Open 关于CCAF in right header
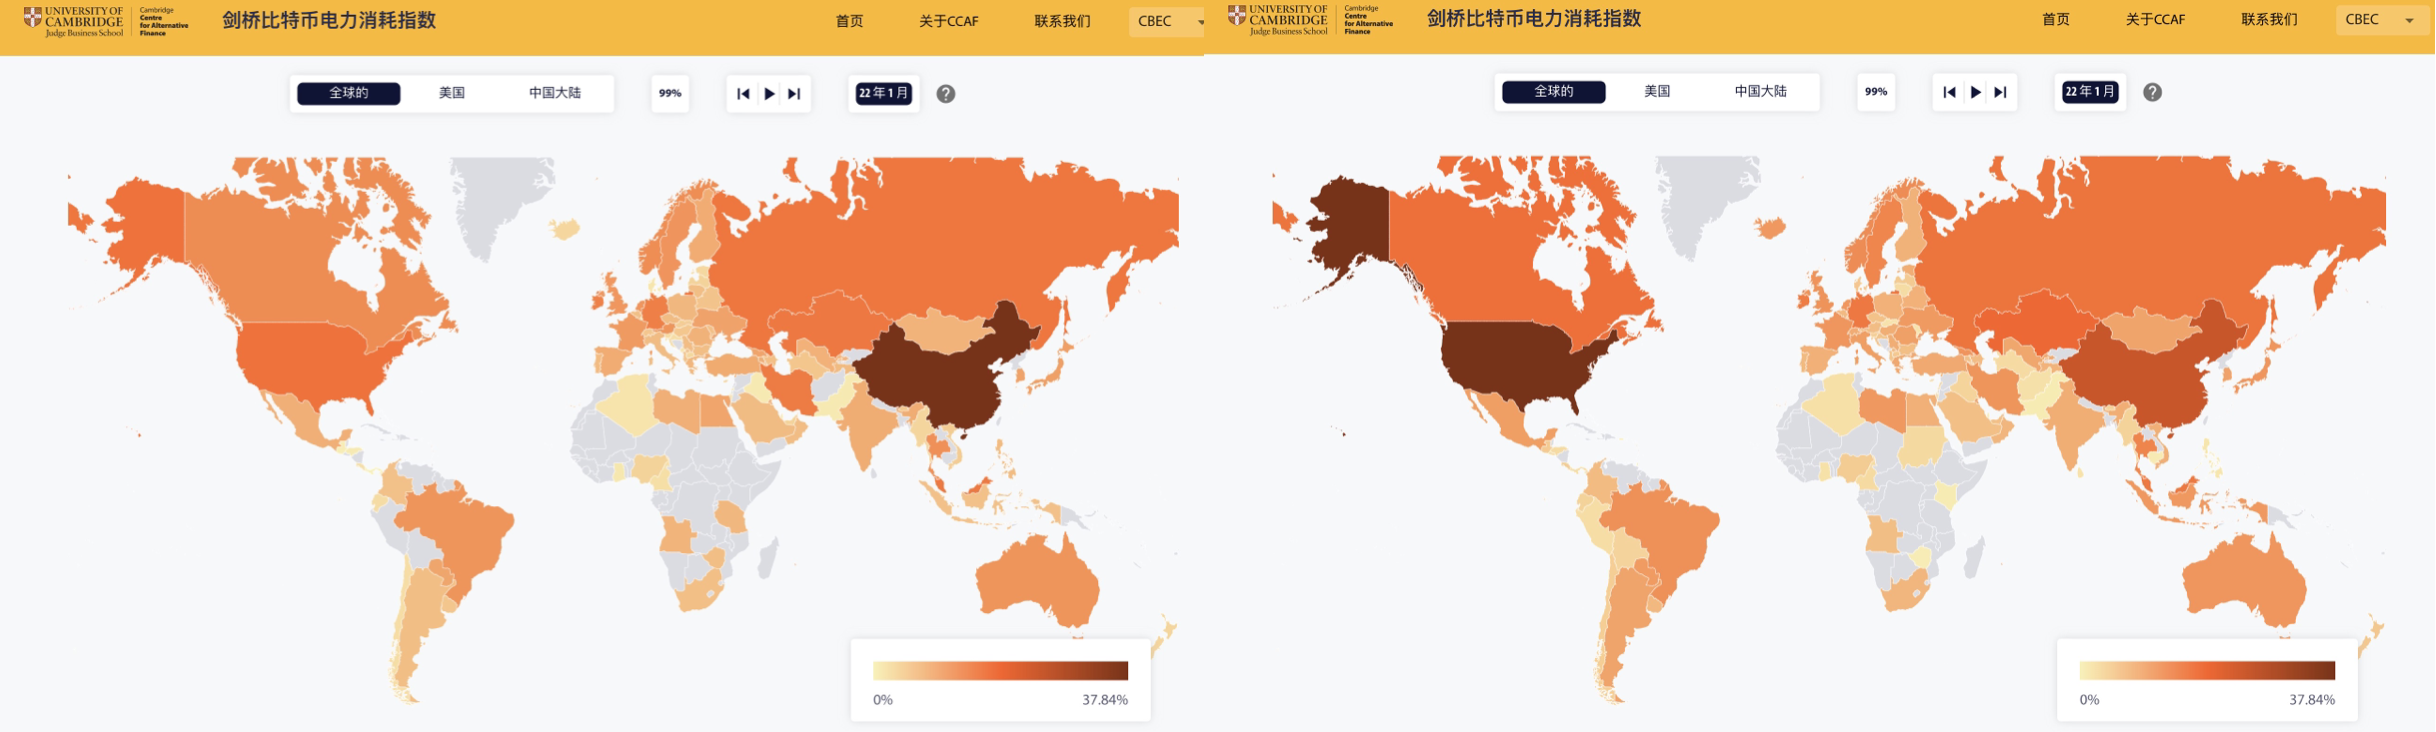 (x=2155, y=20)
